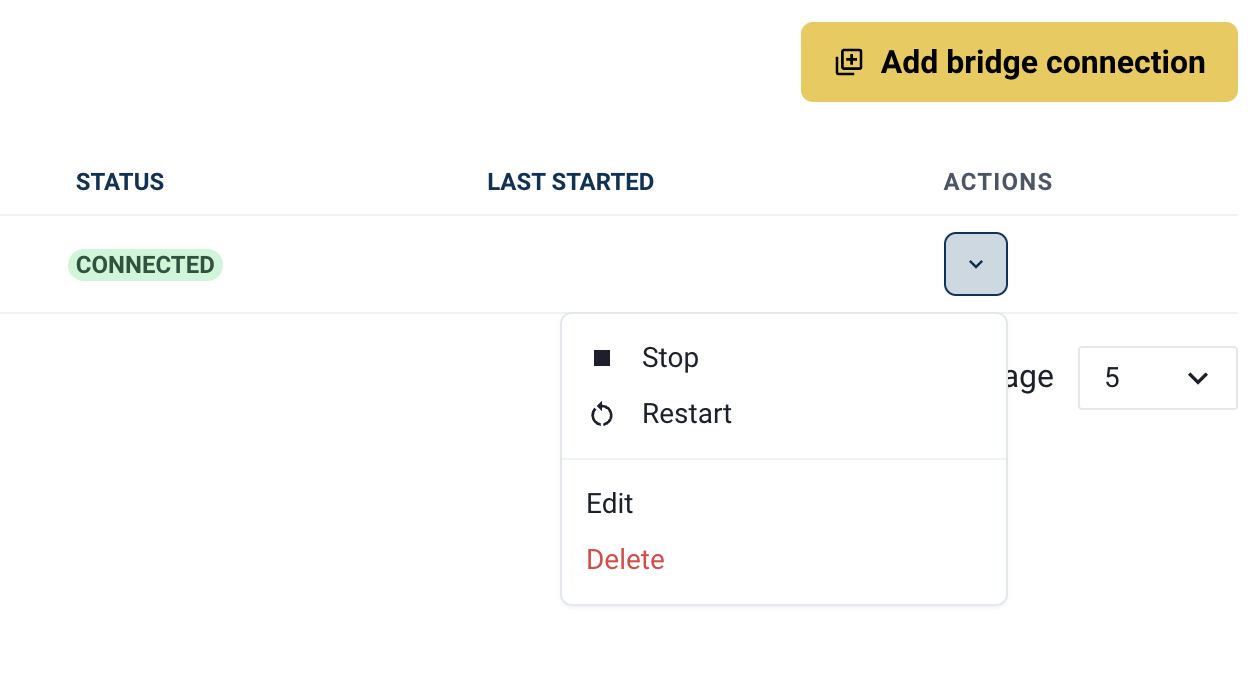Click the LAST STARTED column header
Screen dimensions: 1254x684
(570, 182)
